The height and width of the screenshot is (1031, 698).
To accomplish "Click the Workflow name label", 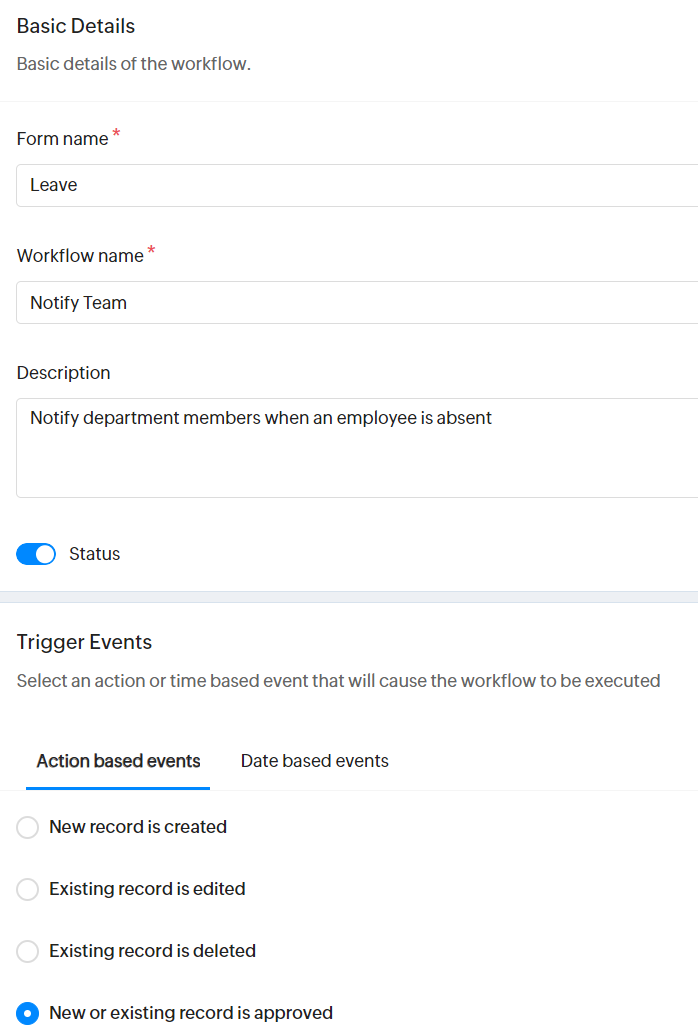I will [x=80, y=256].
